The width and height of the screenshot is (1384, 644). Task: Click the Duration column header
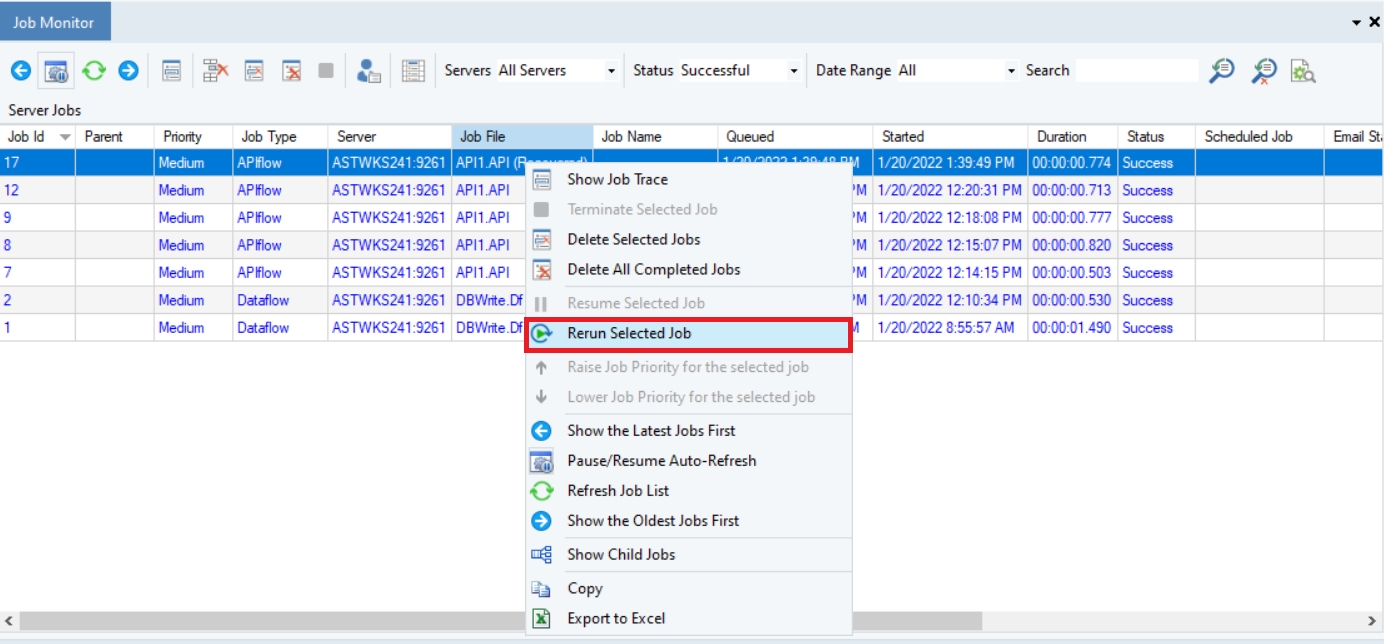pyautogui.click(x=1061, y=137)
